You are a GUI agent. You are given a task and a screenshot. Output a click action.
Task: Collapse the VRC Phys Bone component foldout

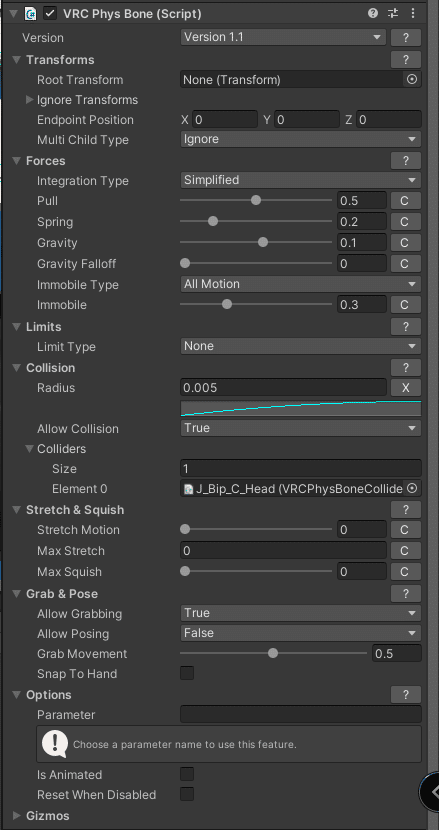[13, 14]
